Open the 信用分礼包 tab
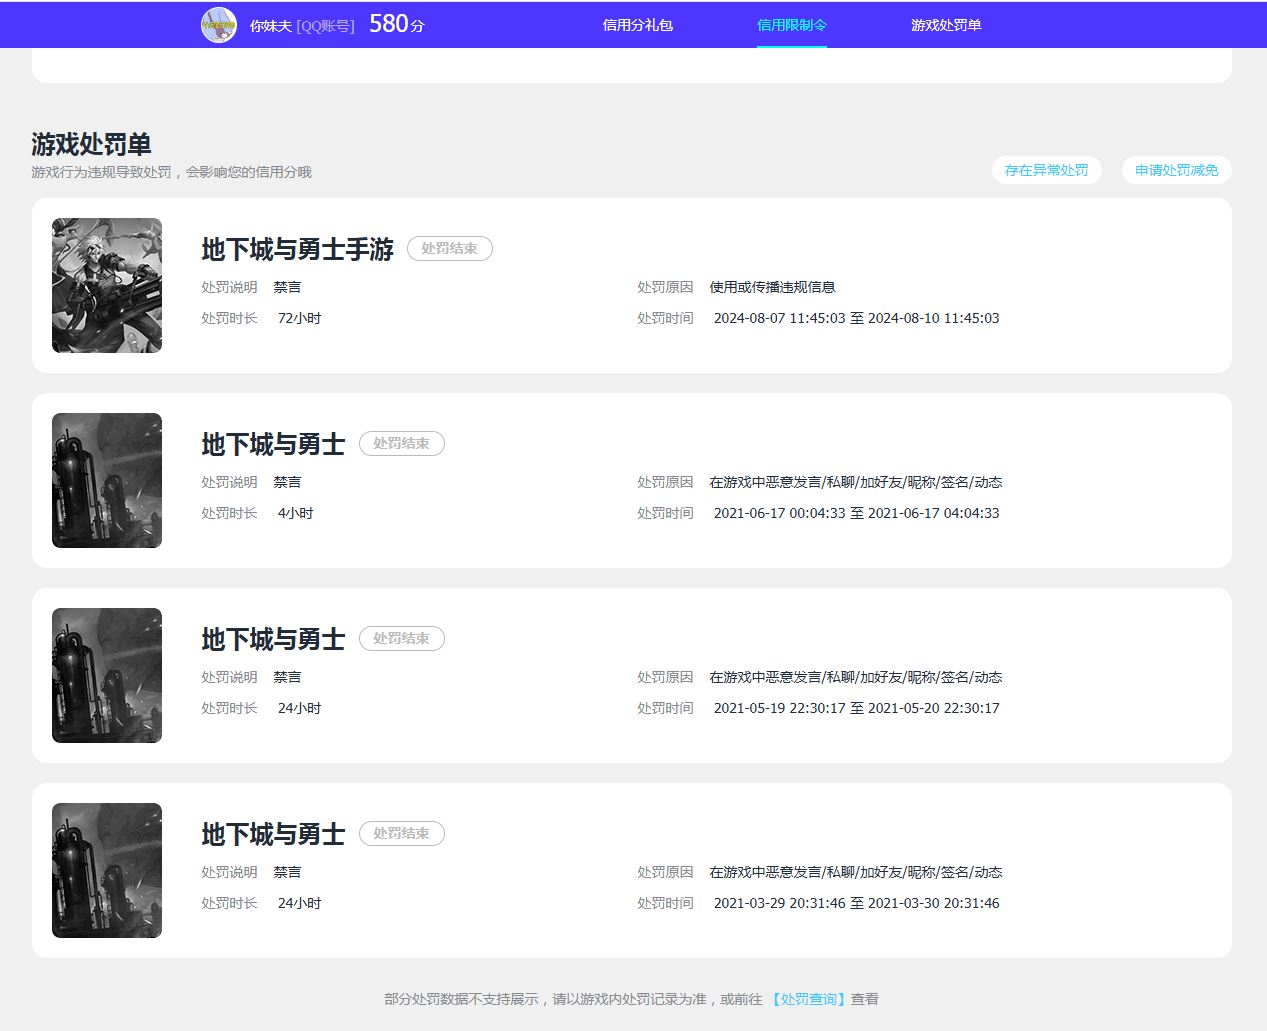The width and height of the screenshot is (1267, 1031). (637, 25)
